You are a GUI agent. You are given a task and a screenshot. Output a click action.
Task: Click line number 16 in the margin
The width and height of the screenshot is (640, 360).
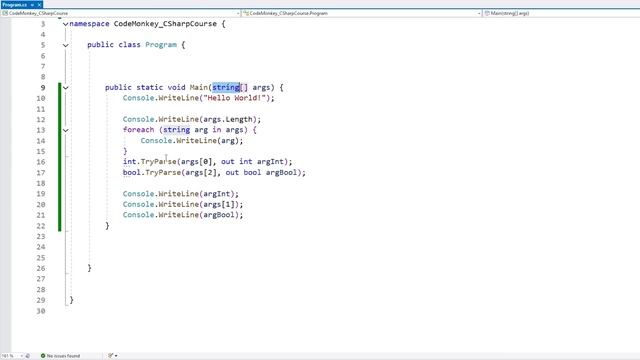click(x=41, y=162)
